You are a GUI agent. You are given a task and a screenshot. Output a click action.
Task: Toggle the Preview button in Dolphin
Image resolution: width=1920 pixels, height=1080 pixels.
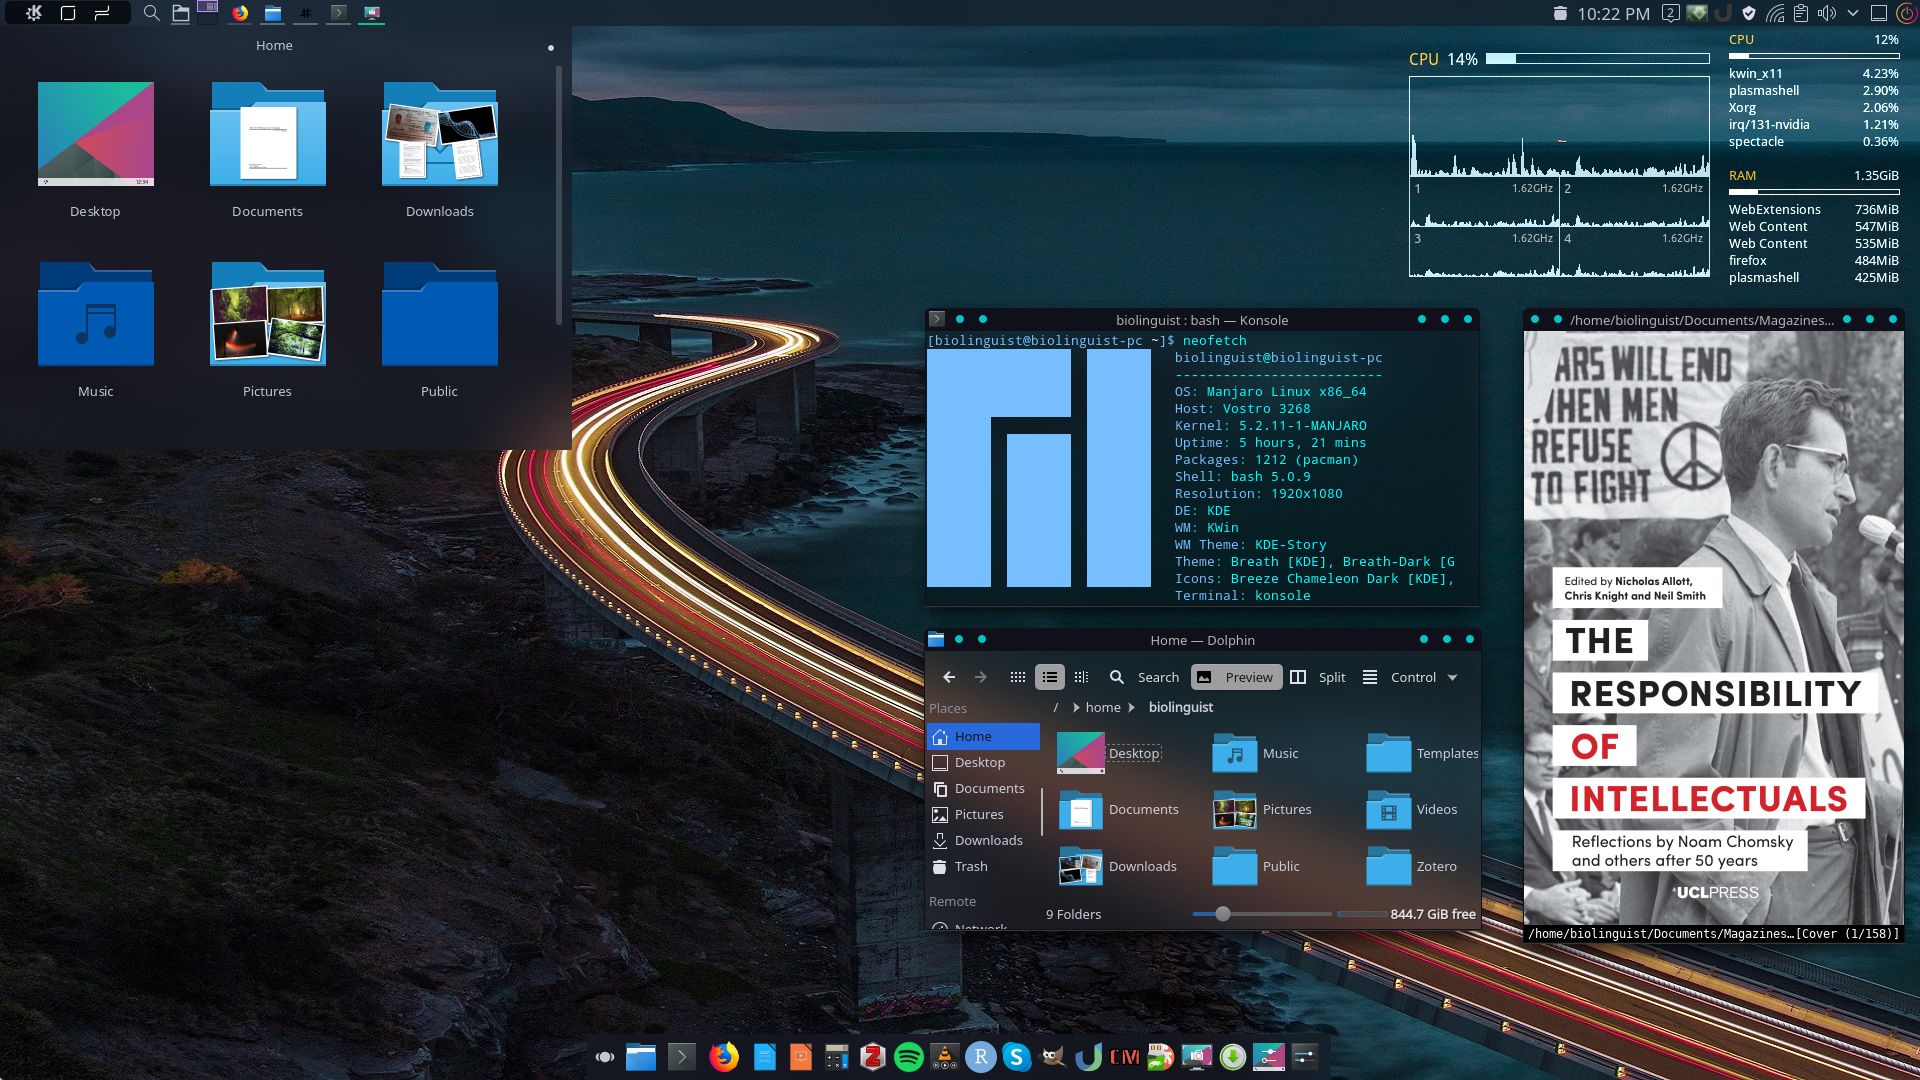1236,677
